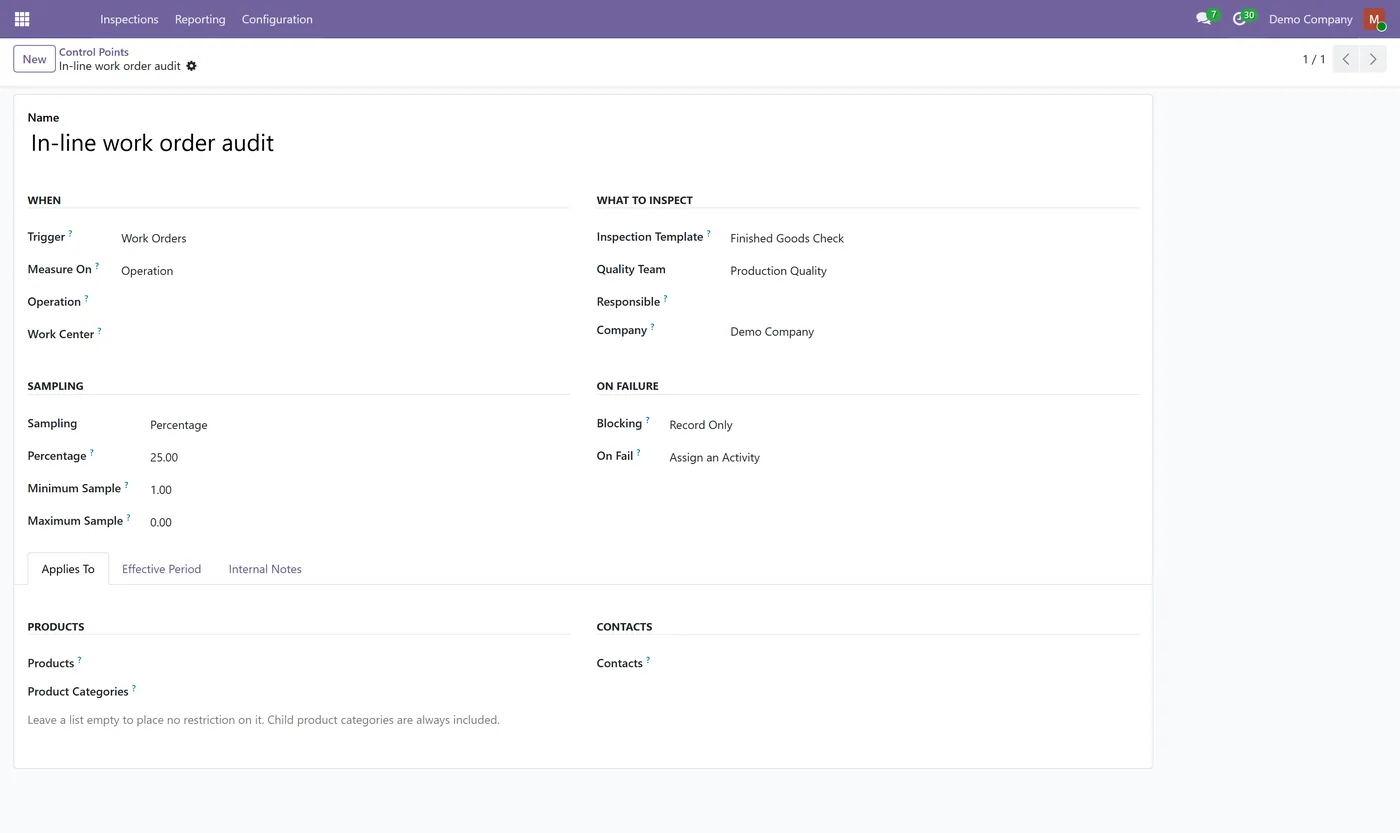Click the empty Responsible field
The width and height of the screenshot is (1400, 833).
(934, 302)
